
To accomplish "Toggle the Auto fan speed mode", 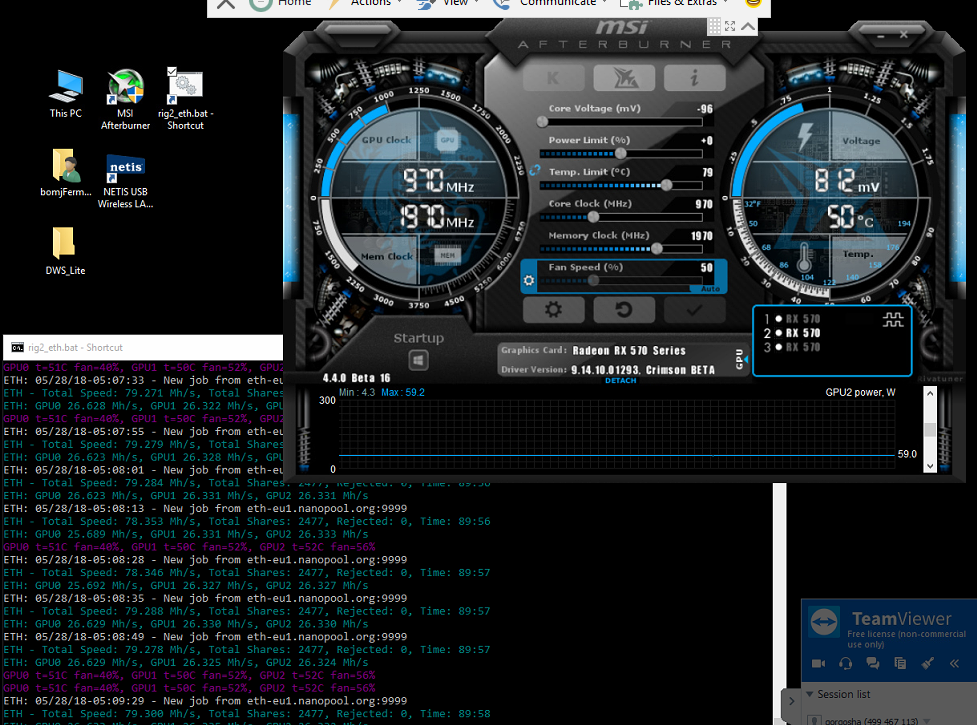I will [x=710, y=289].
